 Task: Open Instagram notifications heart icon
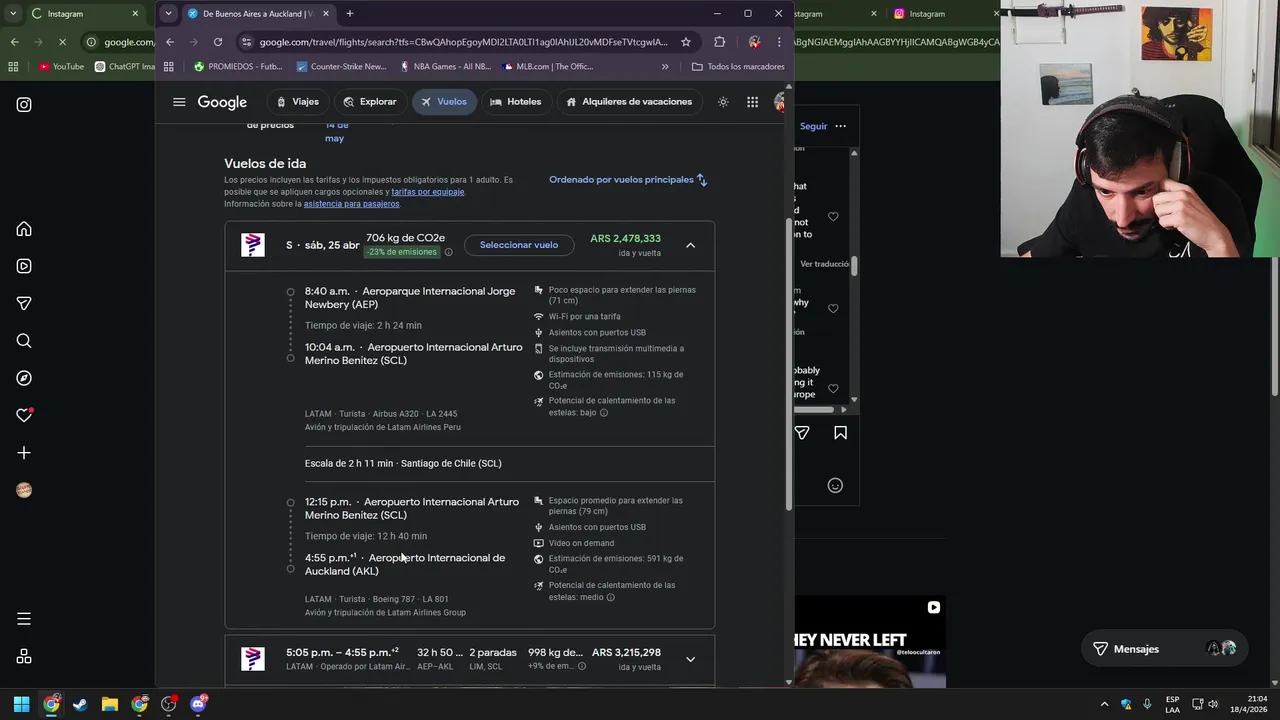coord(24,415)
